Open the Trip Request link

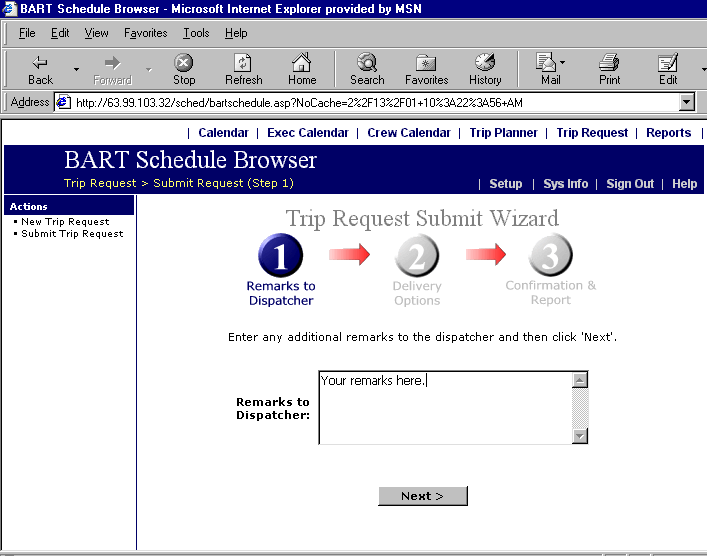592,133
